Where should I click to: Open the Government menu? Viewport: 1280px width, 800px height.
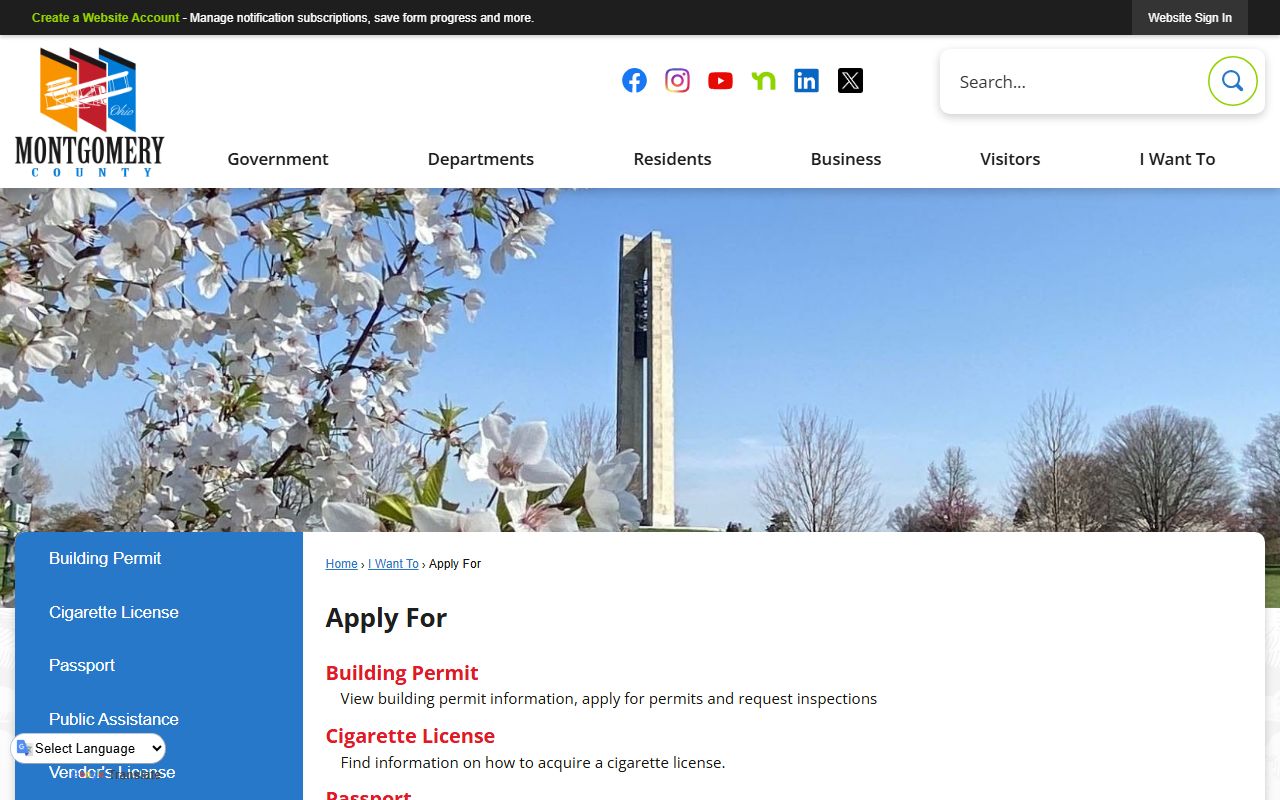coord(278,159)
